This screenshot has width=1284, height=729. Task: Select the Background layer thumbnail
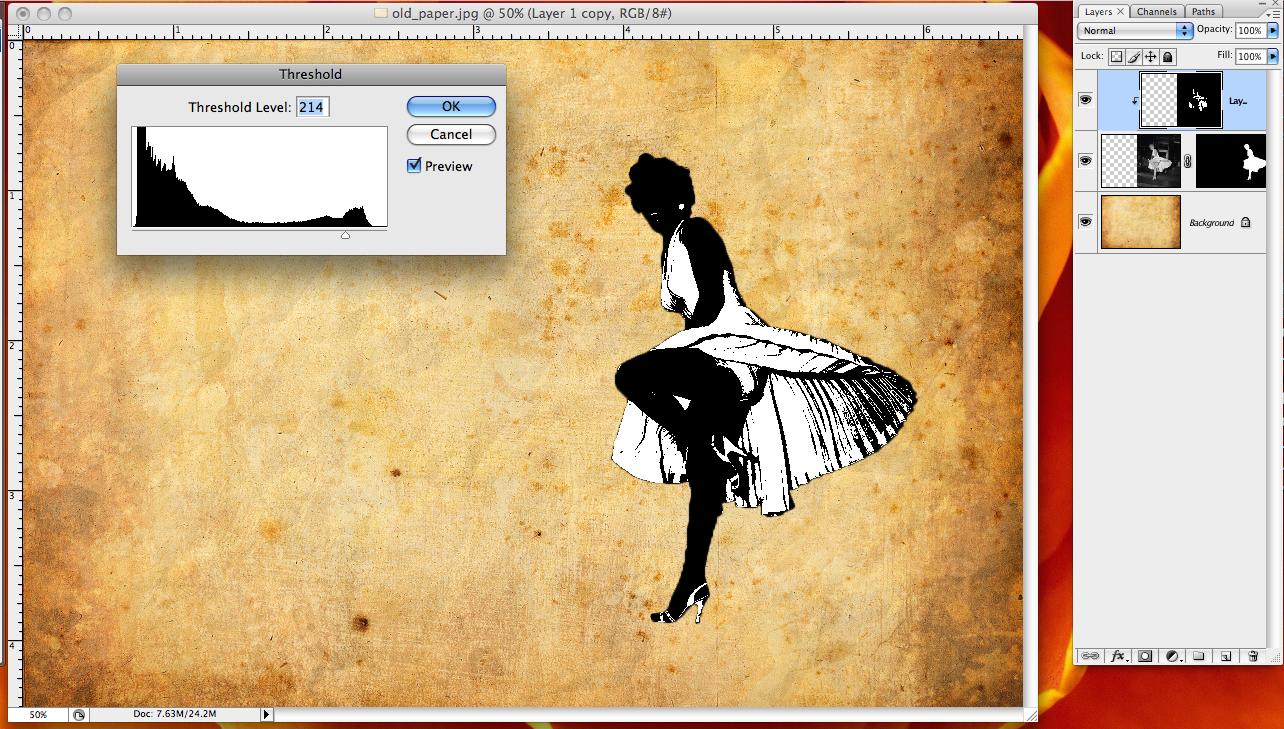(1140, 222)
